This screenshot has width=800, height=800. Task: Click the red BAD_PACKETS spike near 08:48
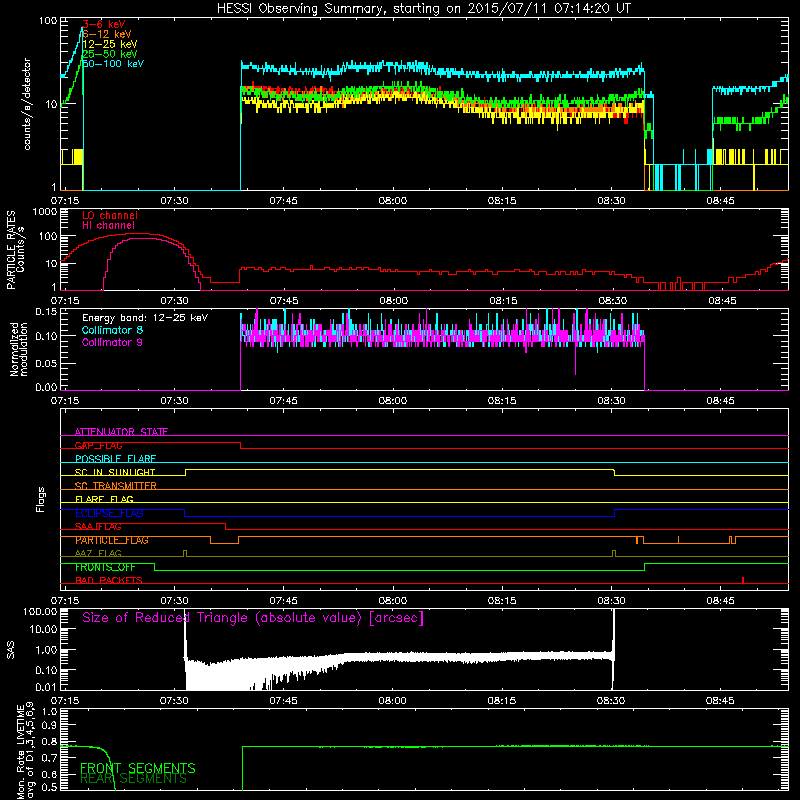point(743,580)
